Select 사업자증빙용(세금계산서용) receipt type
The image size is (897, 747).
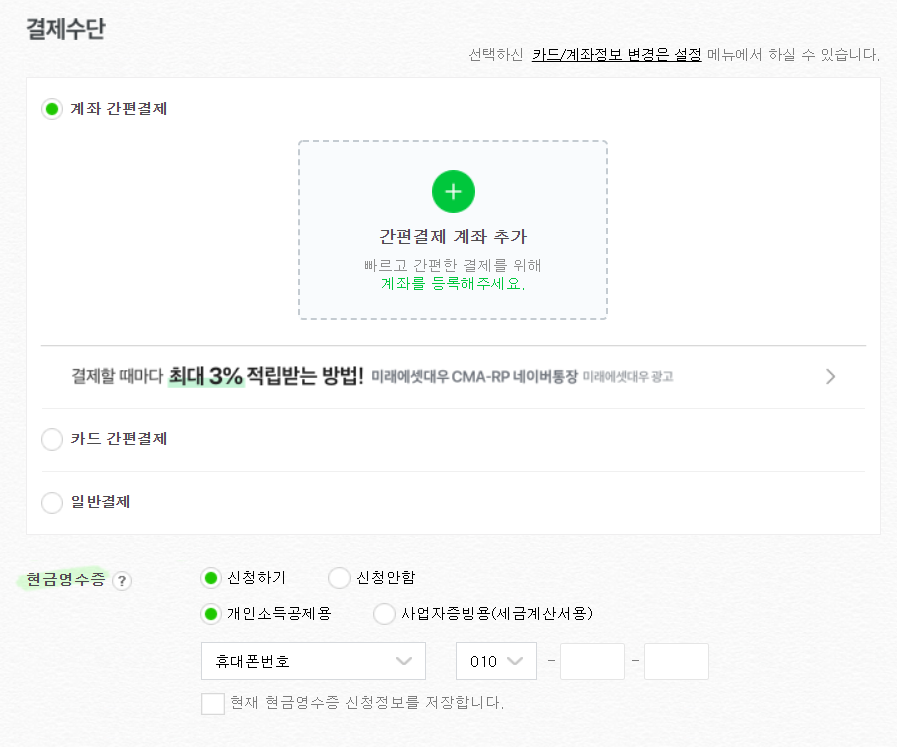tap(384, 611)
